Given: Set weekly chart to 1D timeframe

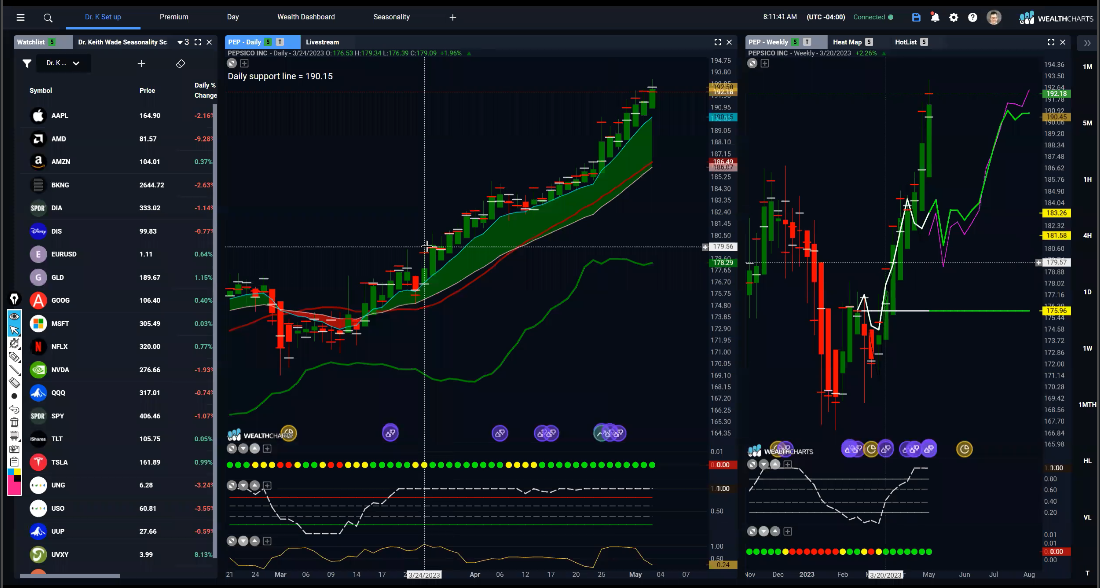Looking at the screenshot, I should pyautogui.click(x=1087, y=292).
